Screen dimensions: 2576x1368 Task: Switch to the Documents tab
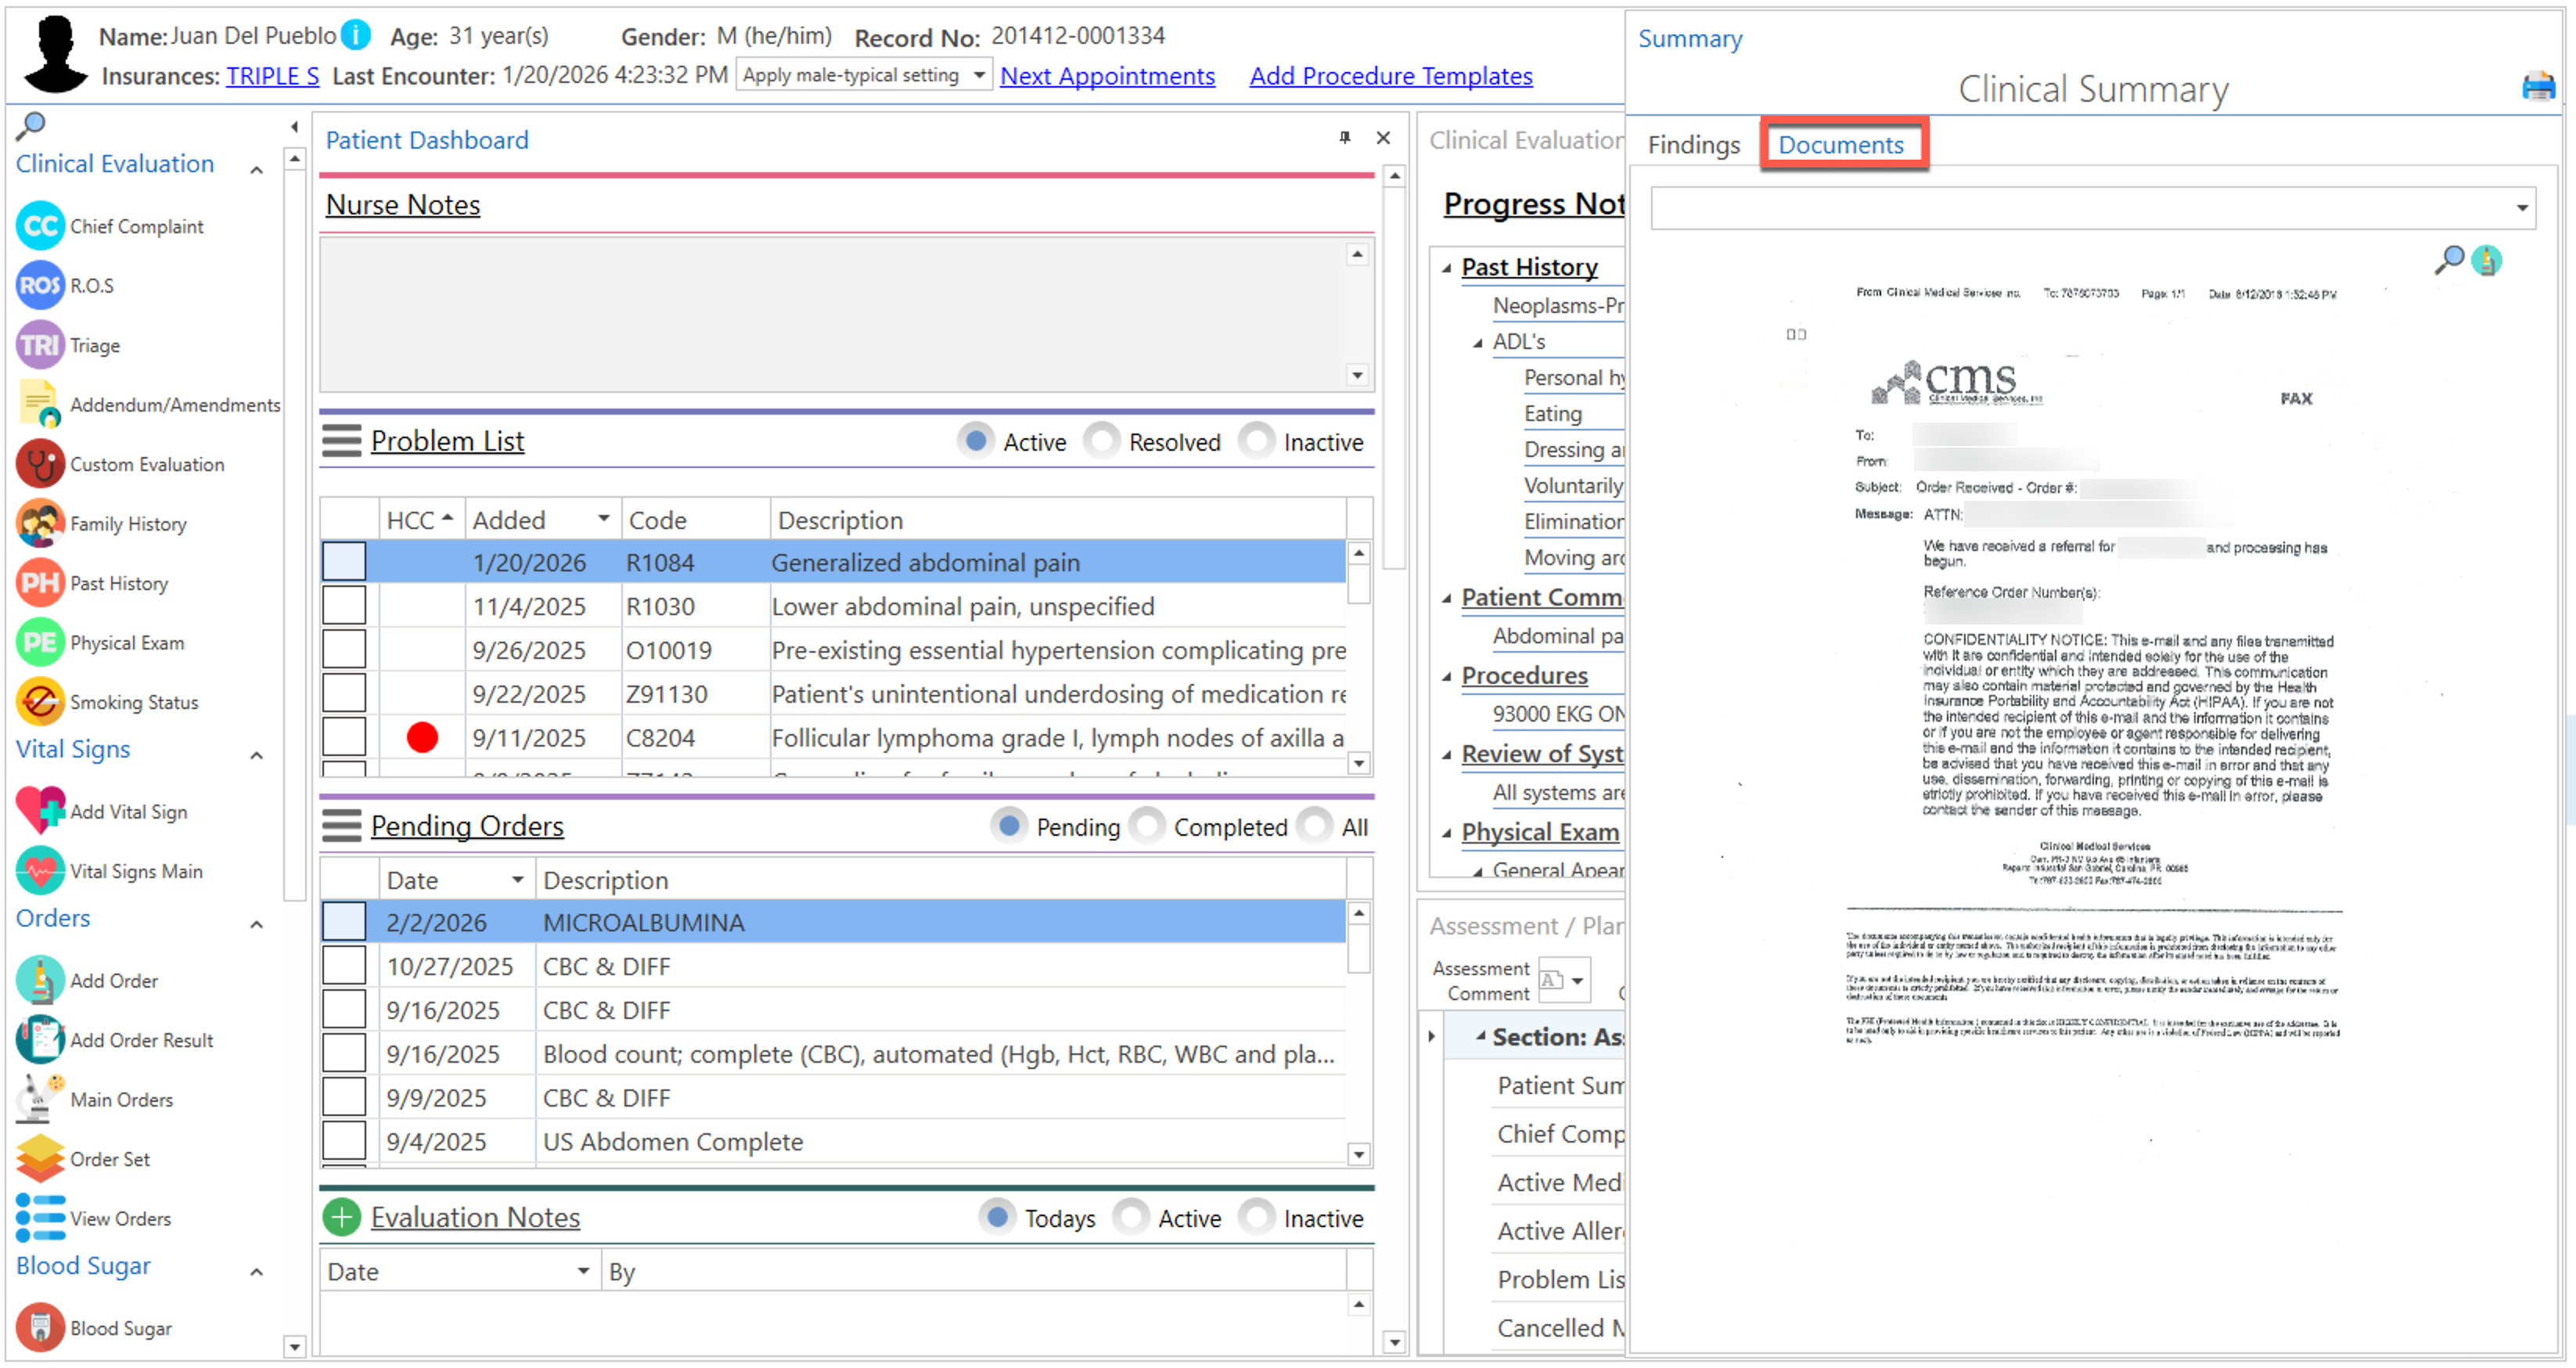1840,145
